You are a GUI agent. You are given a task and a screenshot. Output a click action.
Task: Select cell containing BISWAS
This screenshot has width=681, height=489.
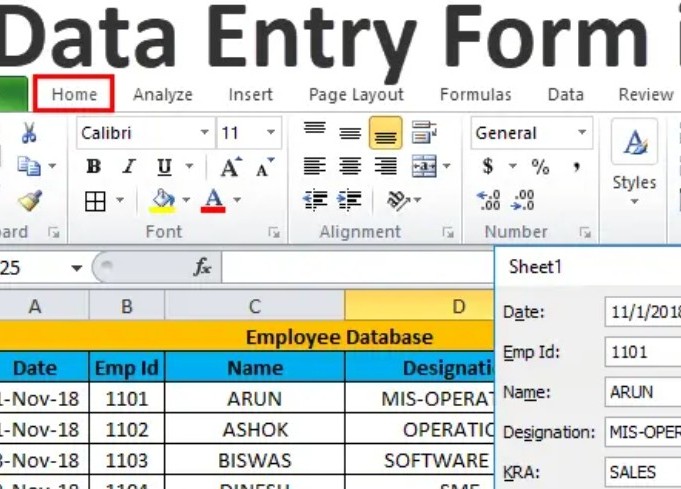coord(255,460)
